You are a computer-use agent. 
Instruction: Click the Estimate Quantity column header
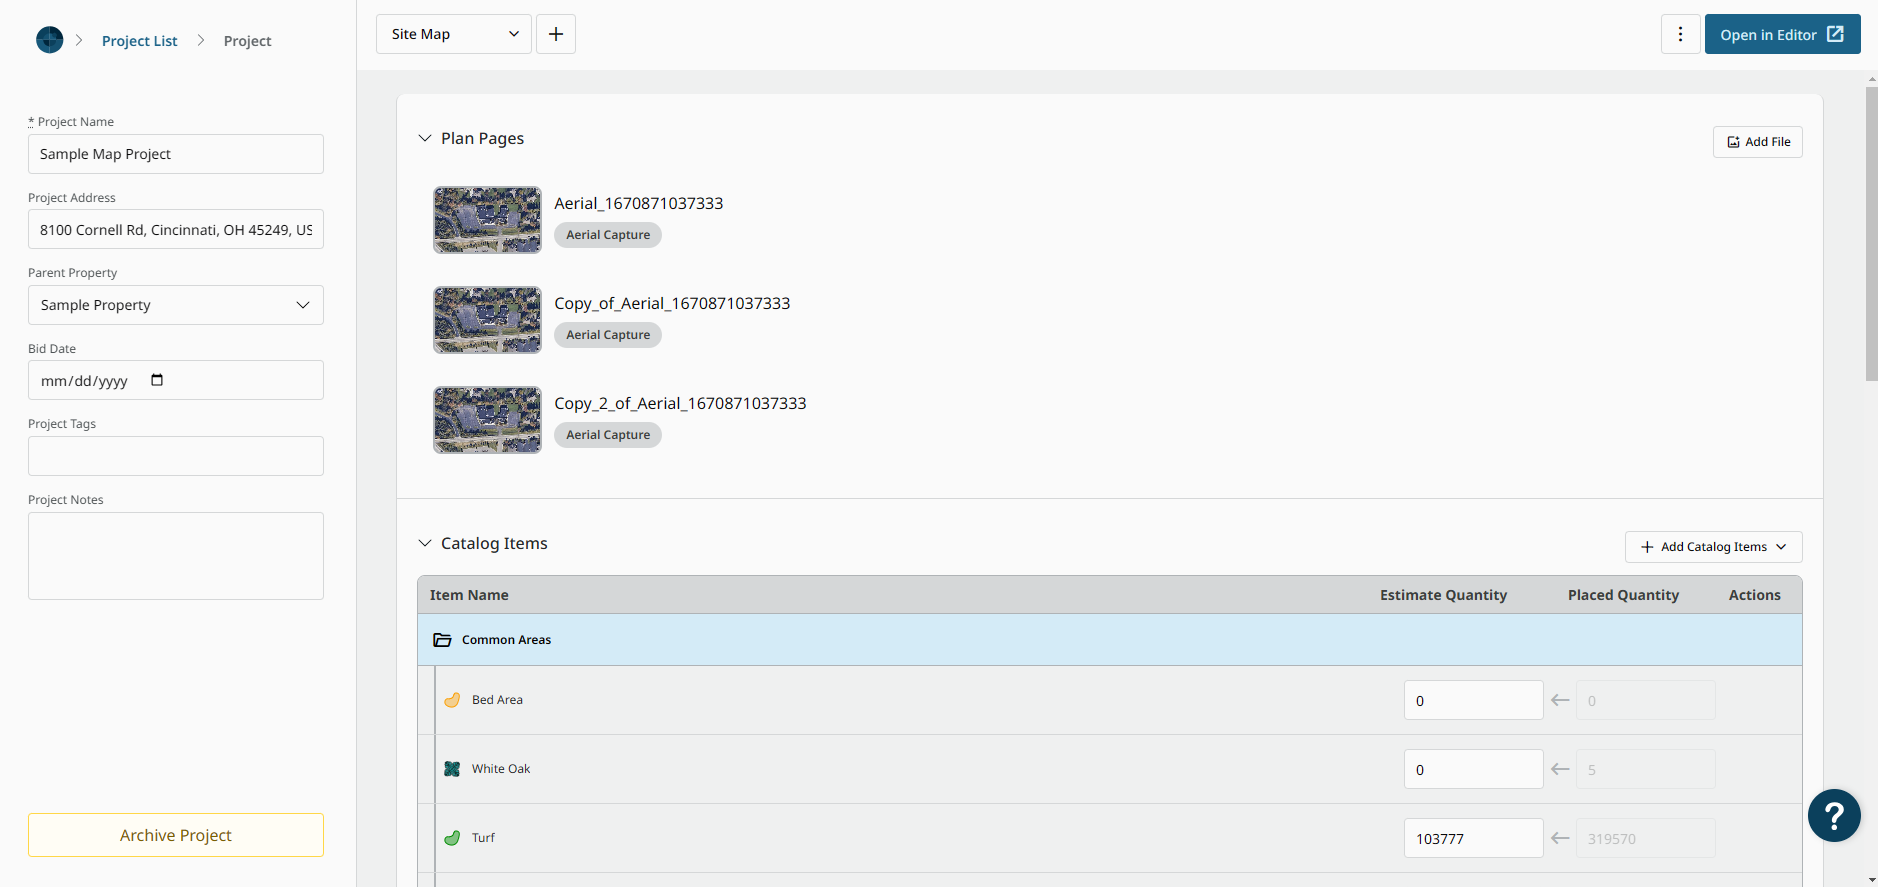1443,595
